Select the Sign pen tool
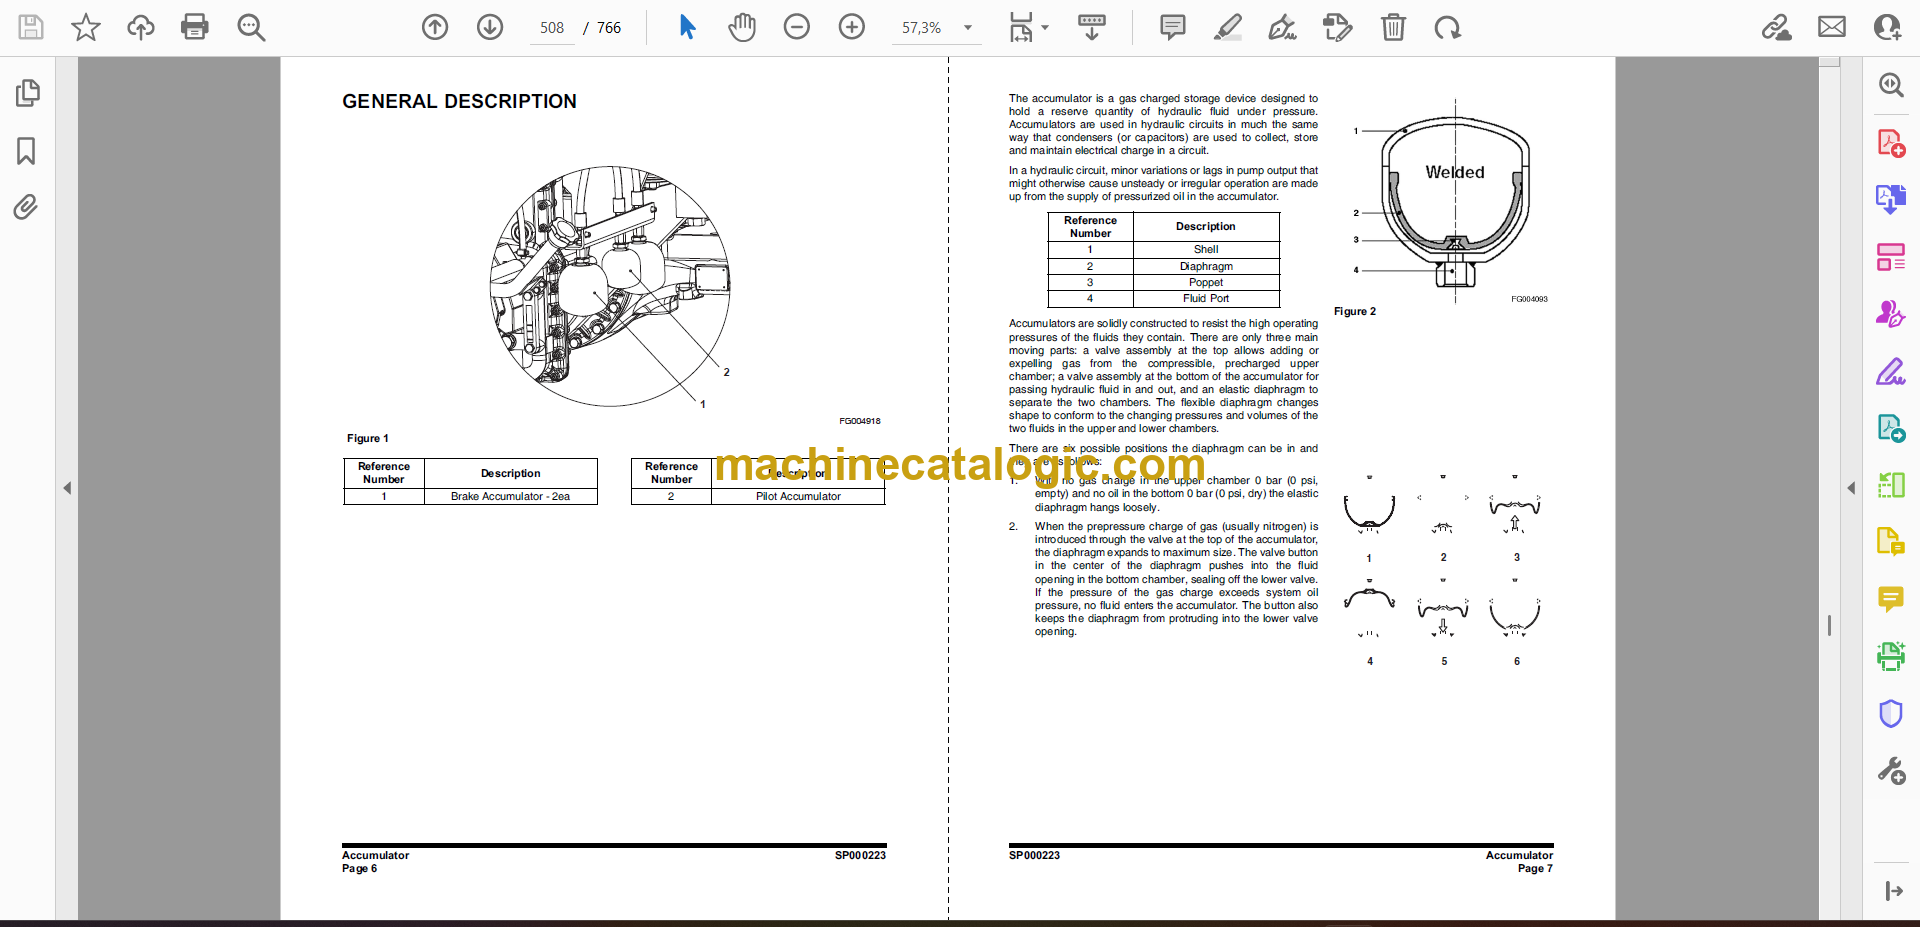Viewport: 1920px width, 927px height. [x=1283, y=27]
